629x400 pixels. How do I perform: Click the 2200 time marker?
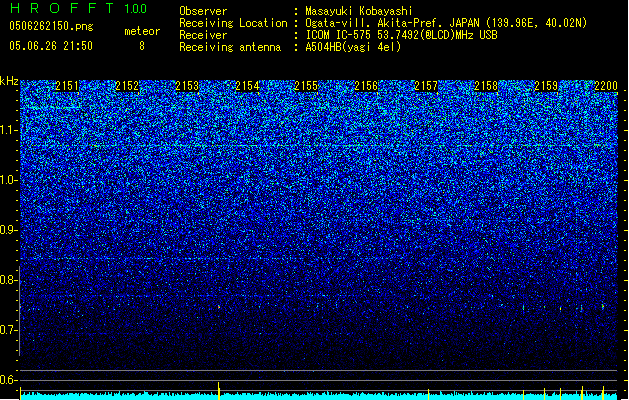tap(606, 86)
